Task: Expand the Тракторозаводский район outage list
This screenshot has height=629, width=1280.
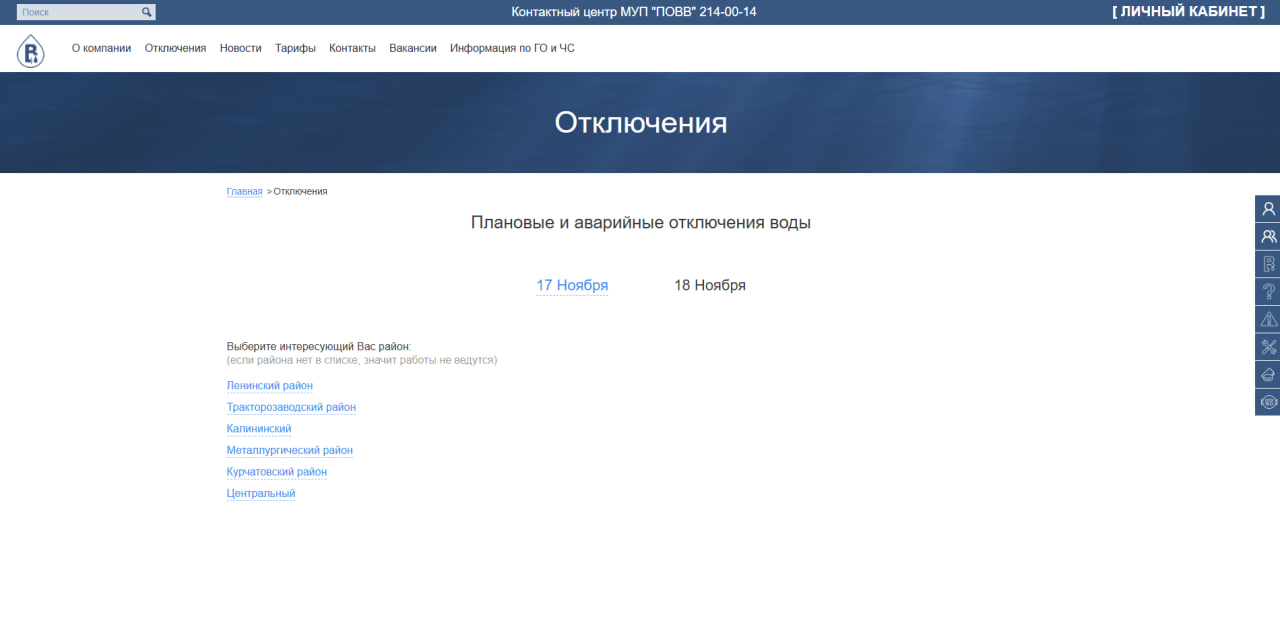Action: pos(291,407)
